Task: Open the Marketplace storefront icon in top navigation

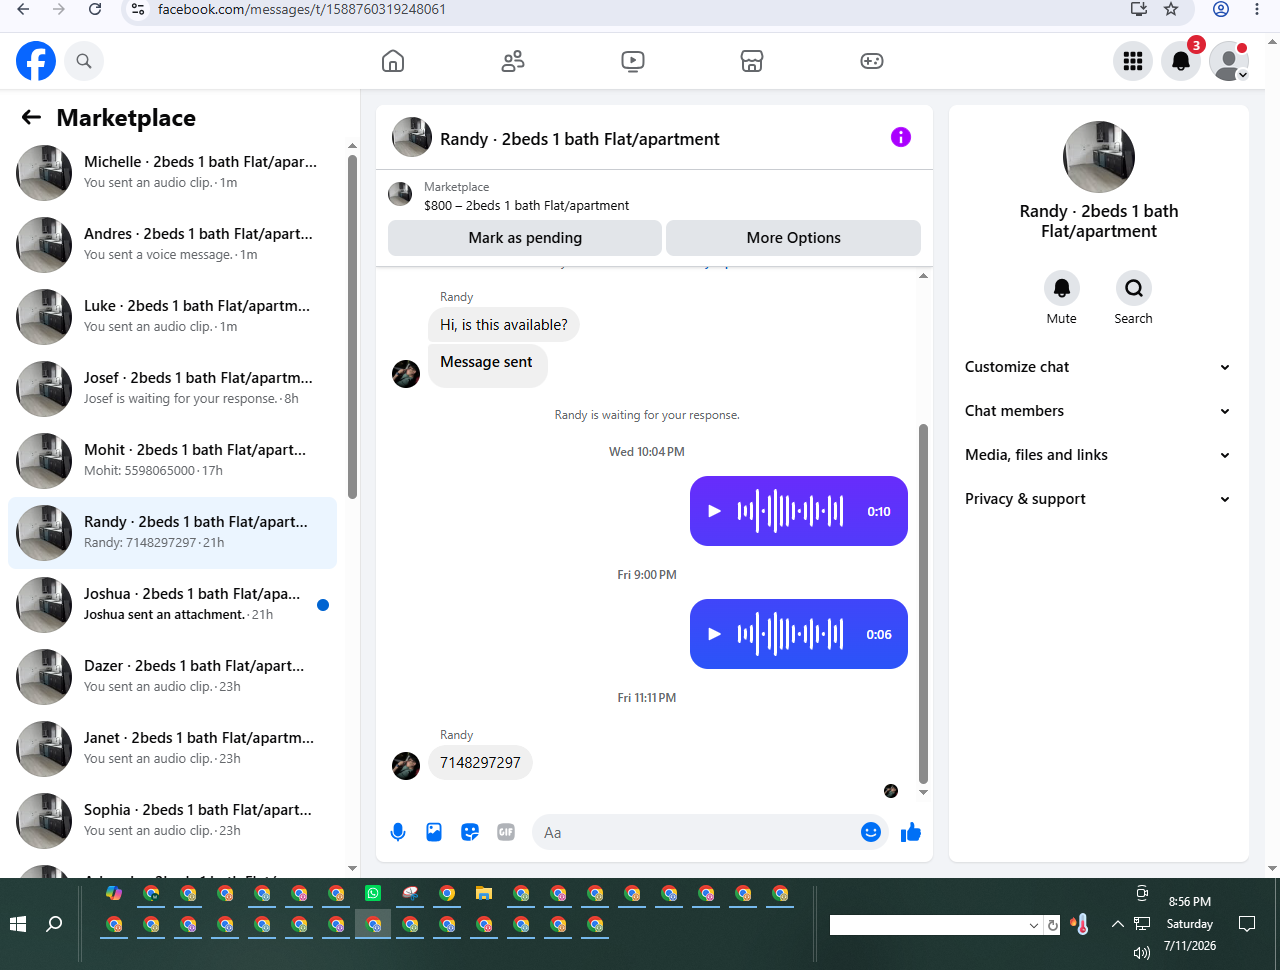Action: coord(752,61)
